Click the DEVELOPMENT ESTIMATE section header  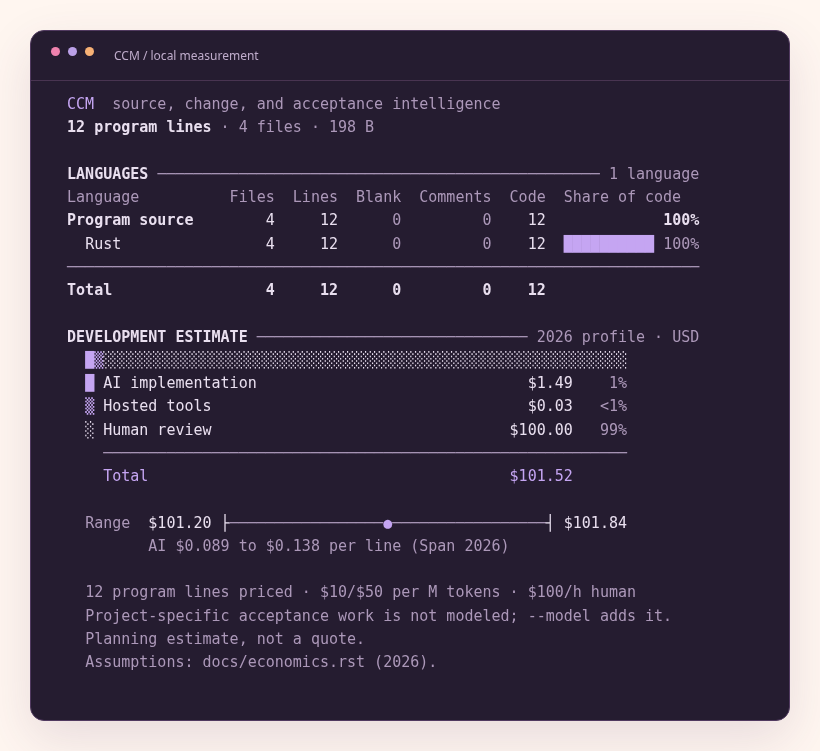click(x=157, y=336)
